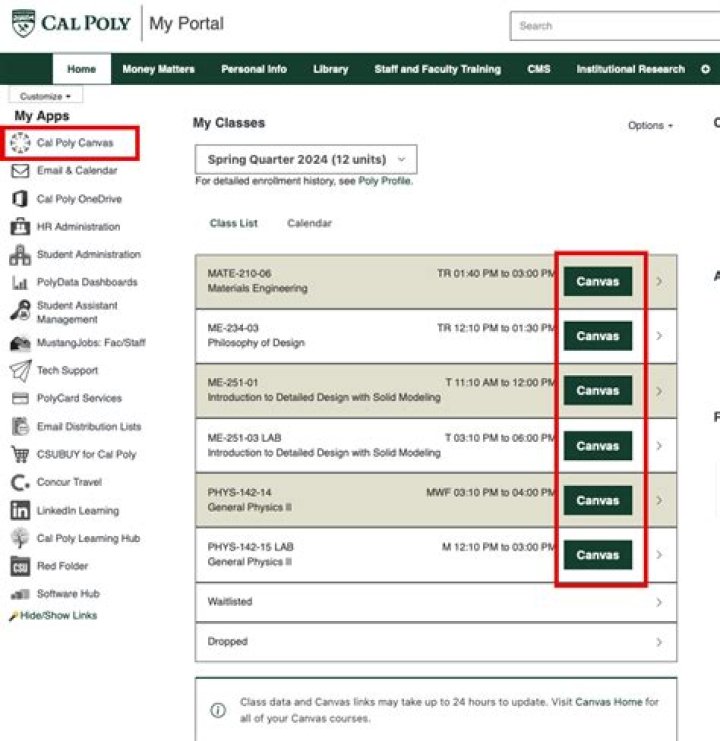720x741 pixels.
Task: Open the Cal Poly Learning Hub tree icon
Action: (20, 538)
